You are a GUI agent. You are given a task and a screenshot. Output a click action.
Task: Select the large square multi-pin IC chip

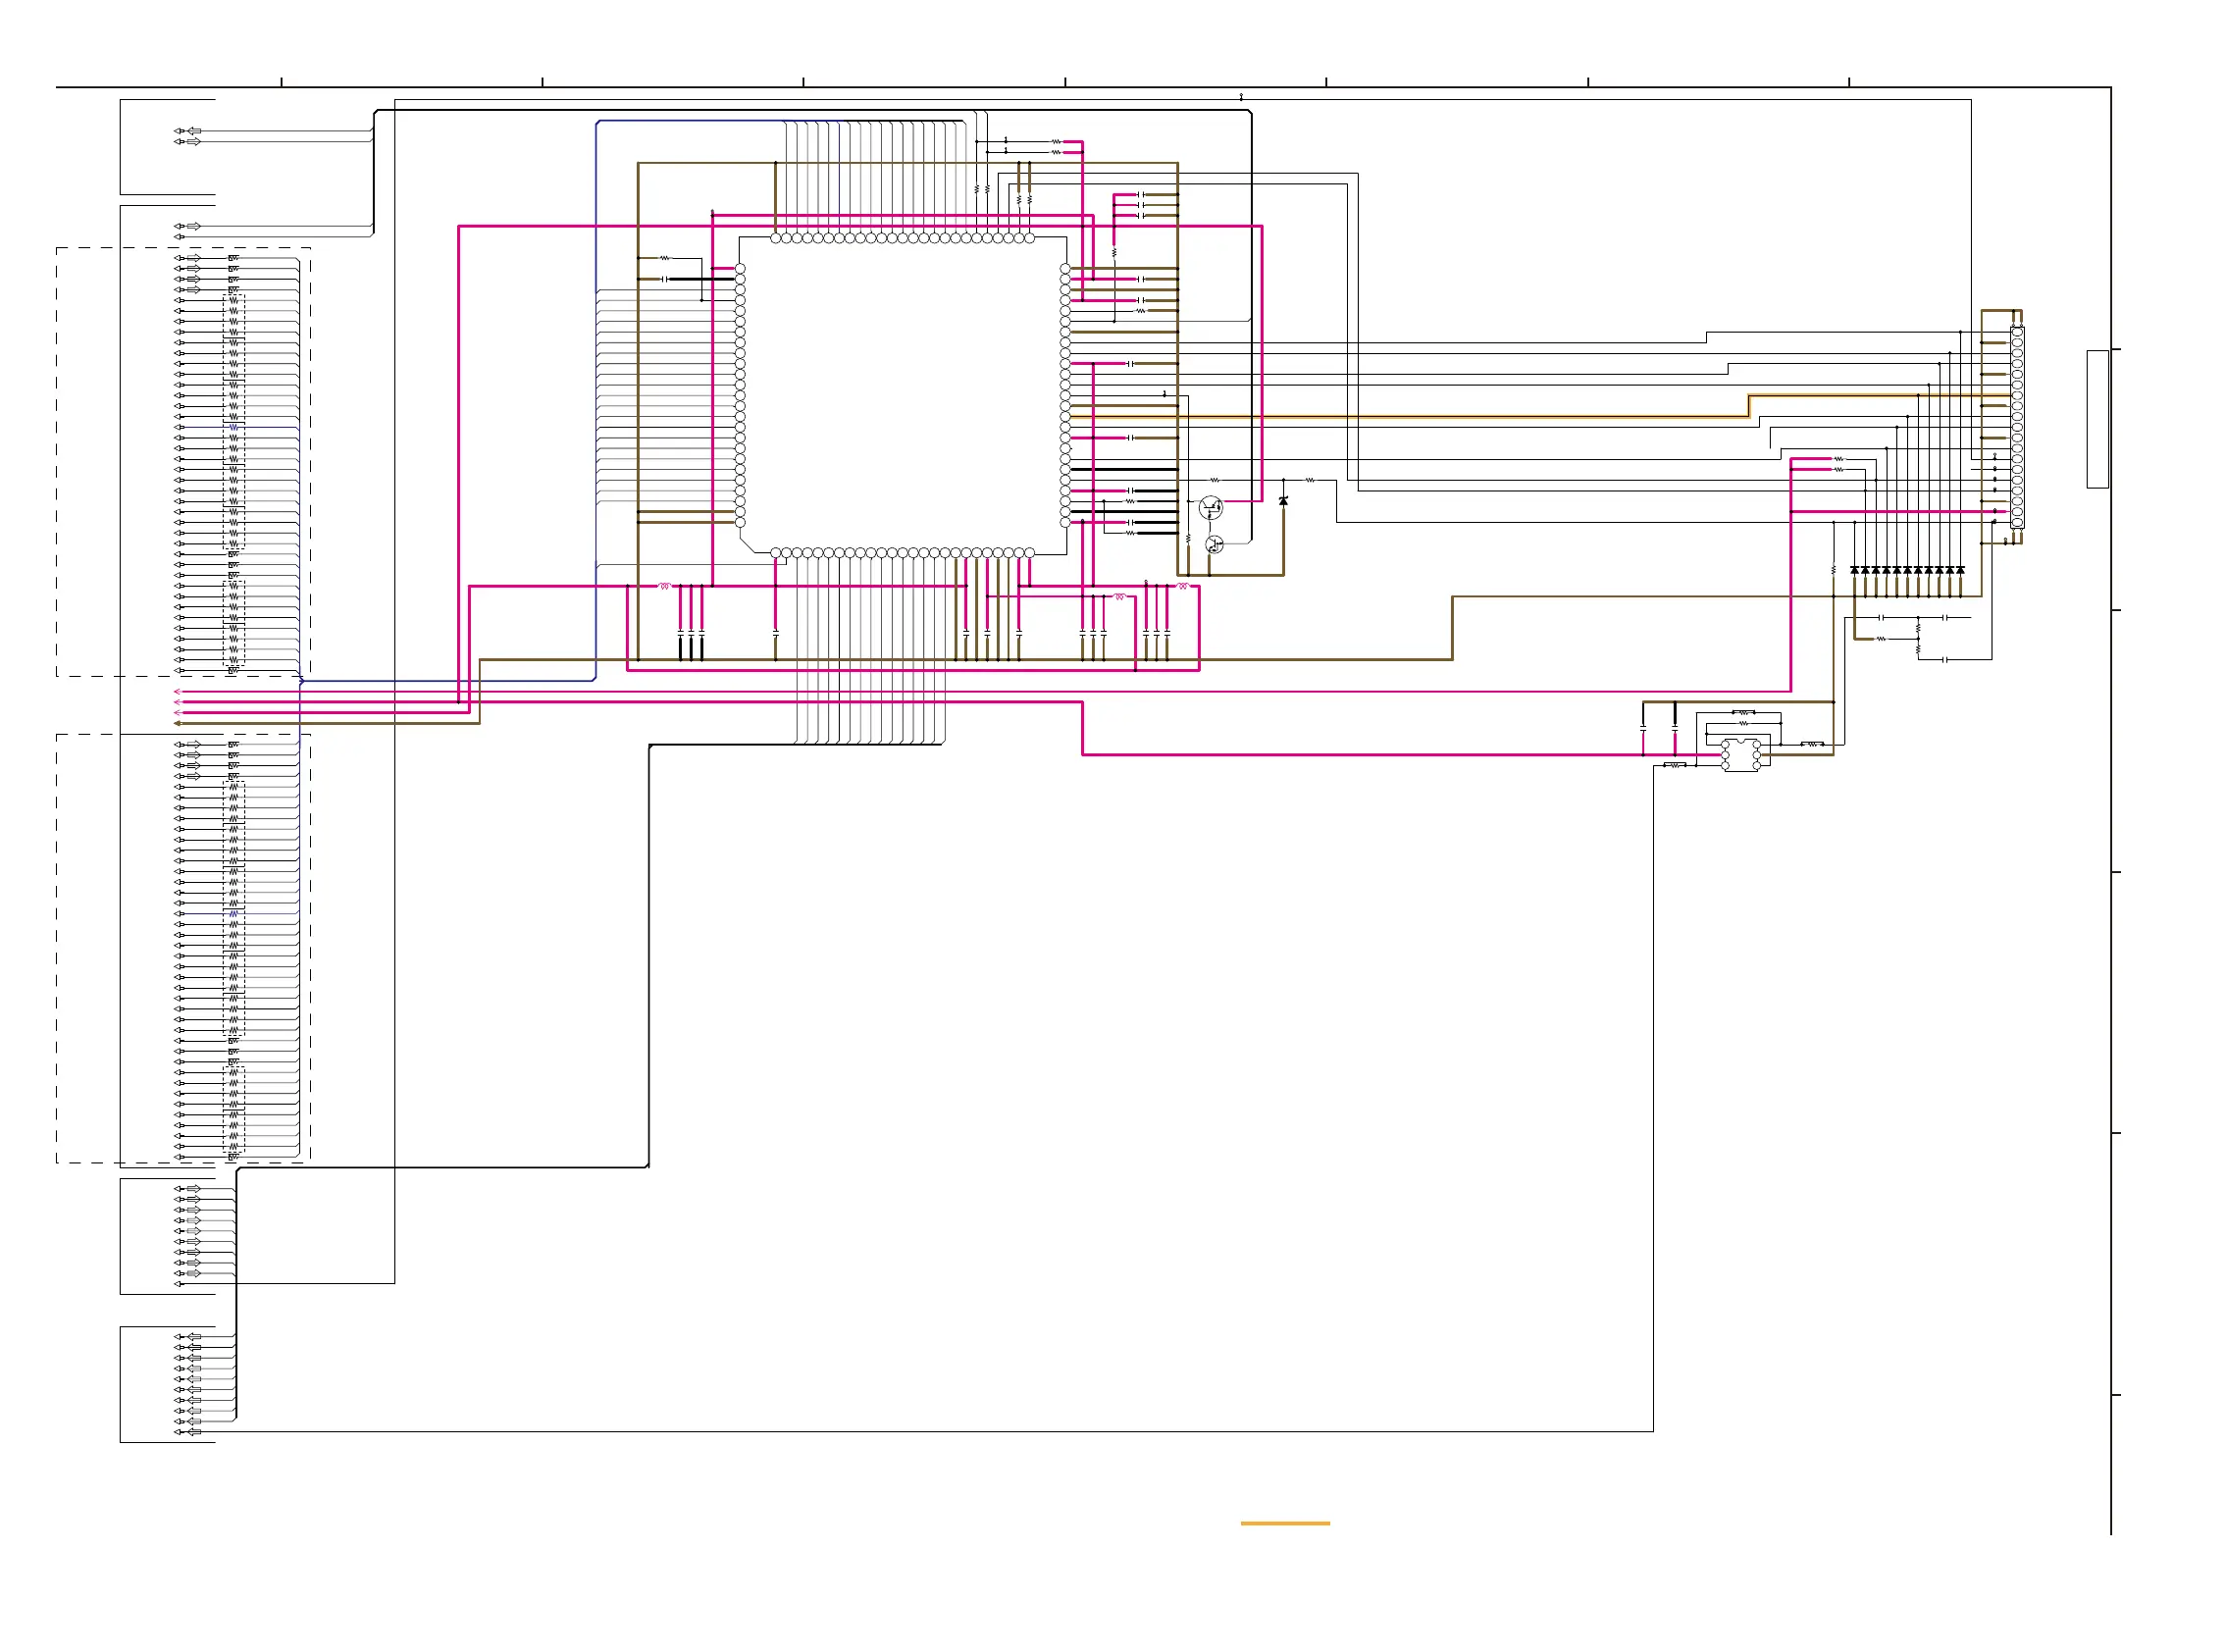click(x=903, y=395)
